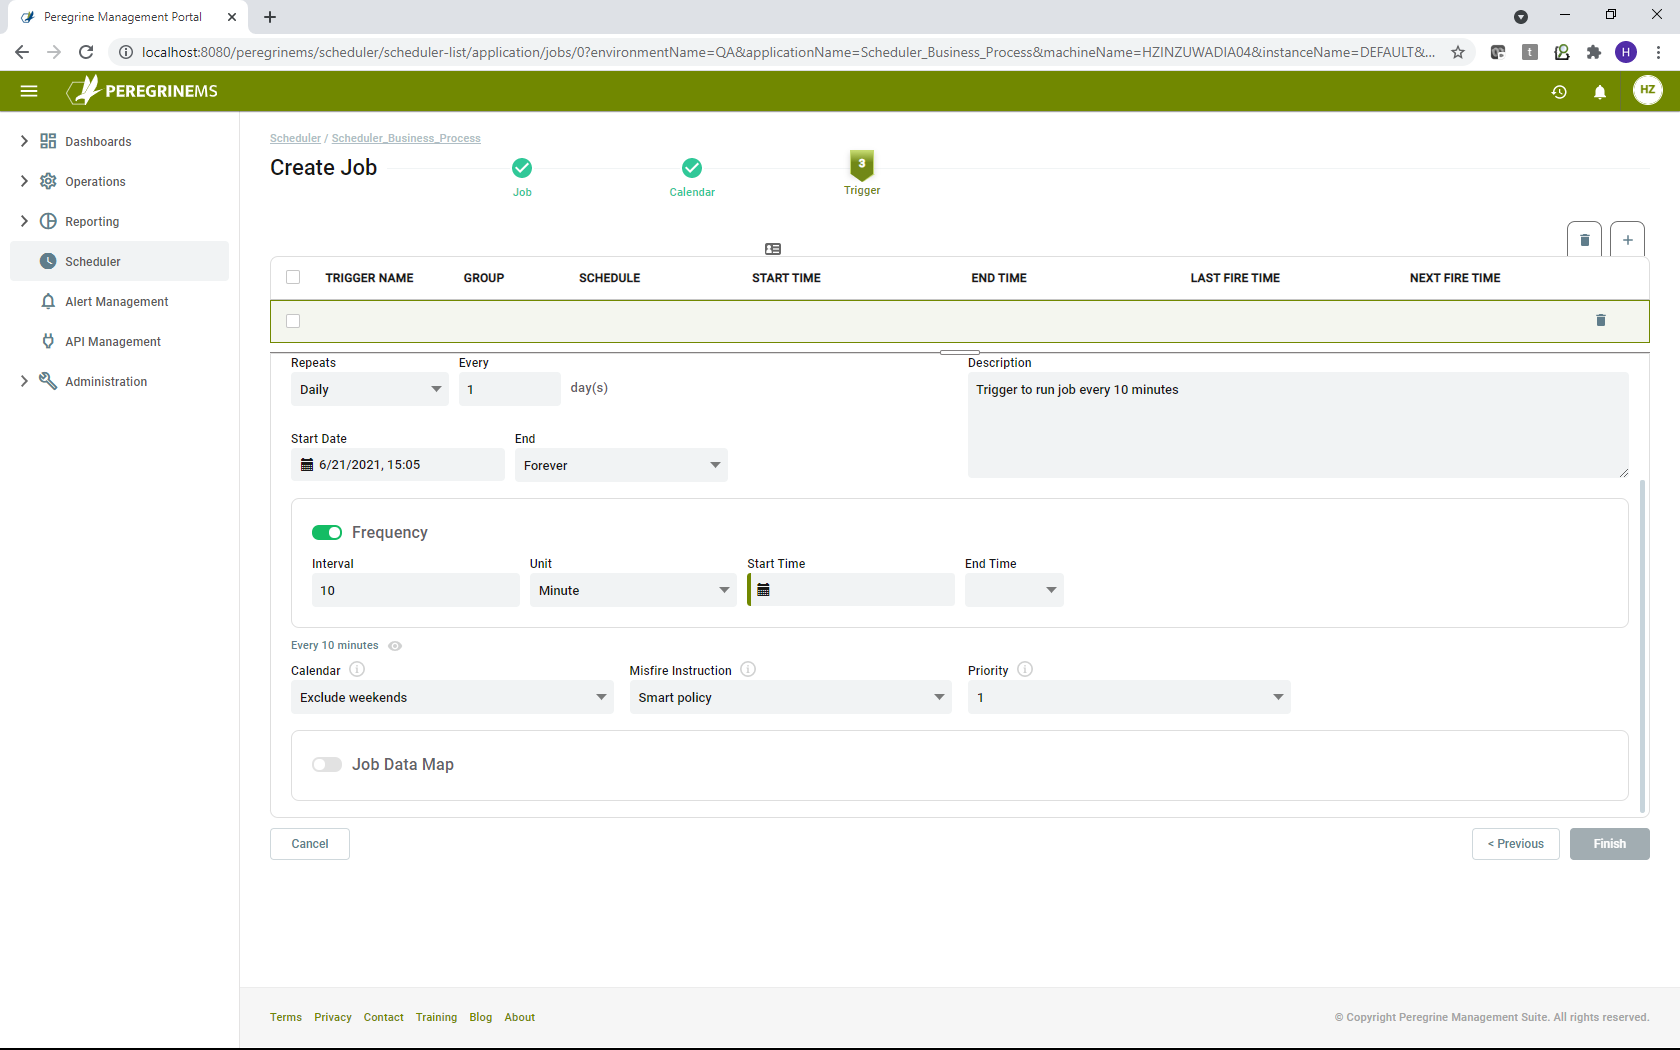Click the Finish button
This screenshot has width=1680, height=1050.
[1609, 844]
